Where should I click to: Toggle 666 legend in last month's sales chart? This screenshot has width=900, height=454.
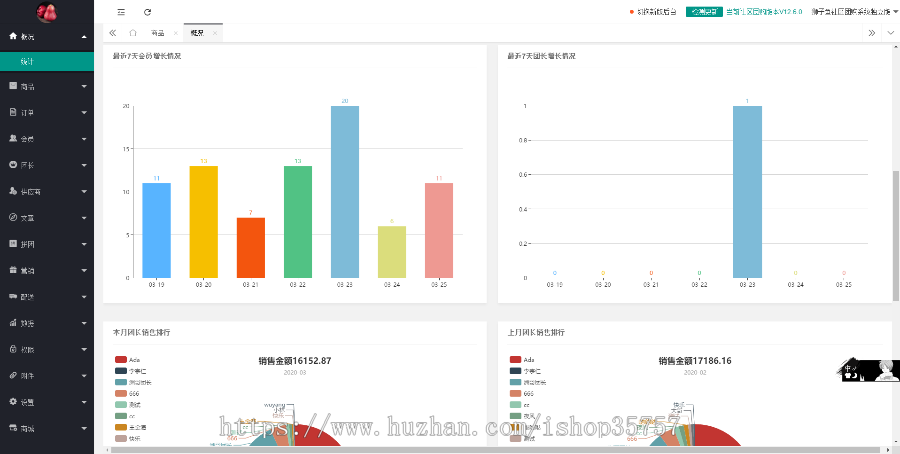521,393
